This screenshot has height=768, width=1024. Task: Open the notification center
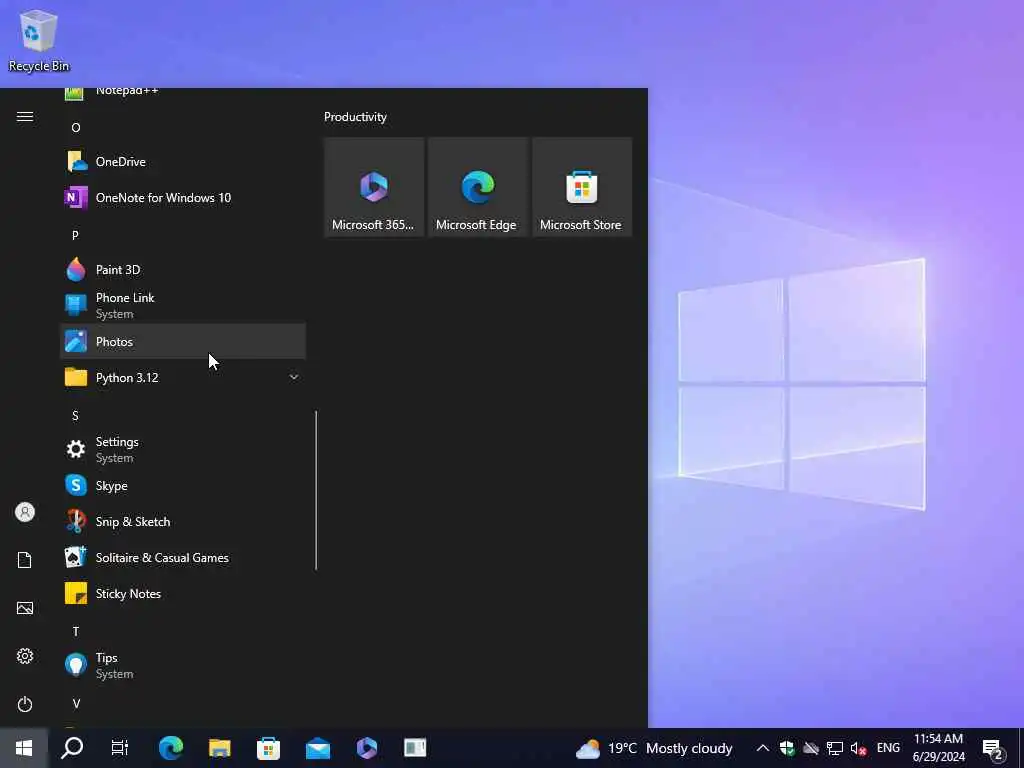993,749
